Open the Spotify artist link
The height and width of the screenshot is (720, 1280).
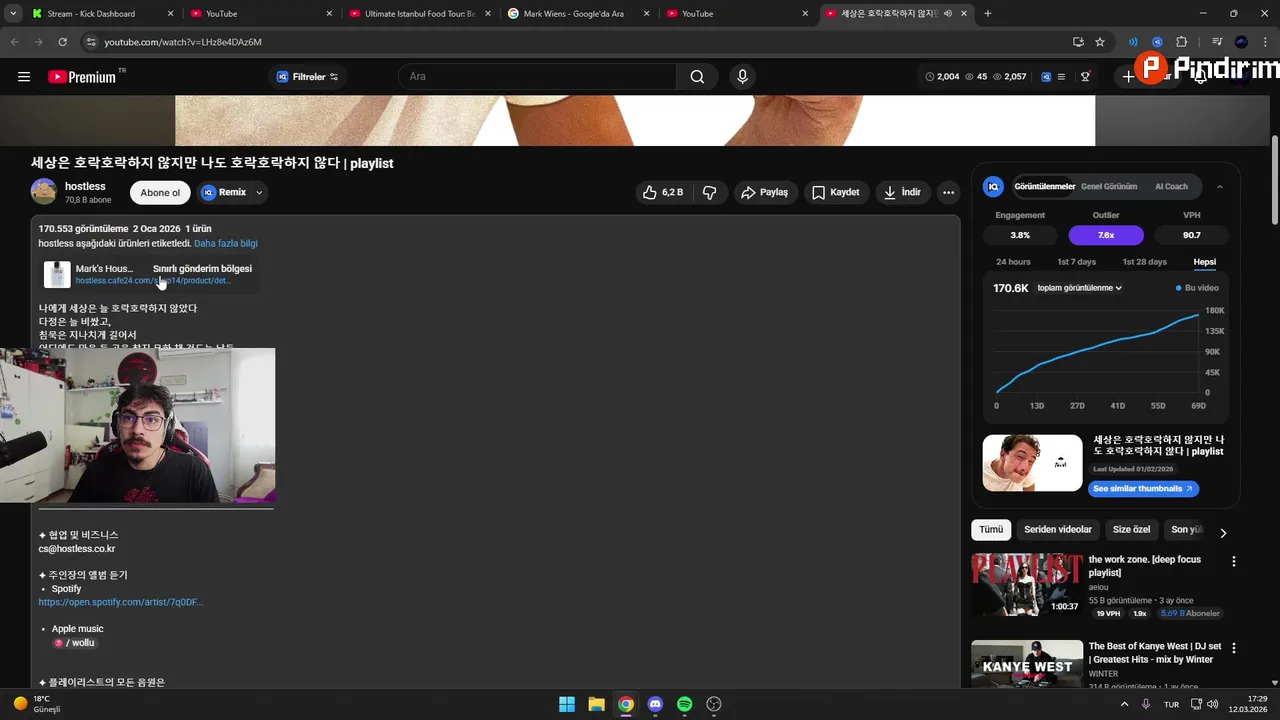click(121, 602)
